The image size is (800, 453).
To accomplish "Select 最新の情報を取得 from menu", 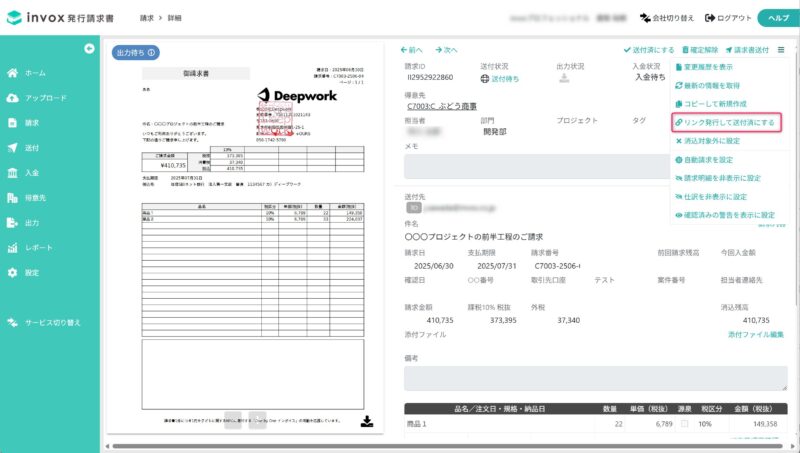I will (707, 86).
